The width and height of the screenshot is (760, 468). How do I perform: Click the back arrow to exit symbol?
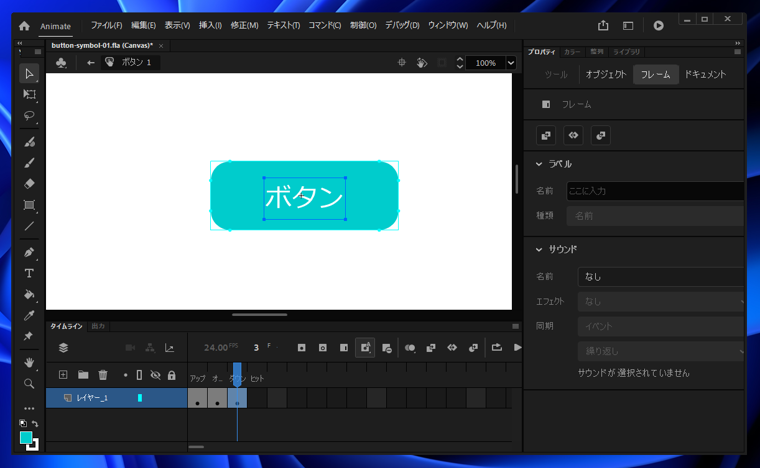[x=91, y=62]
